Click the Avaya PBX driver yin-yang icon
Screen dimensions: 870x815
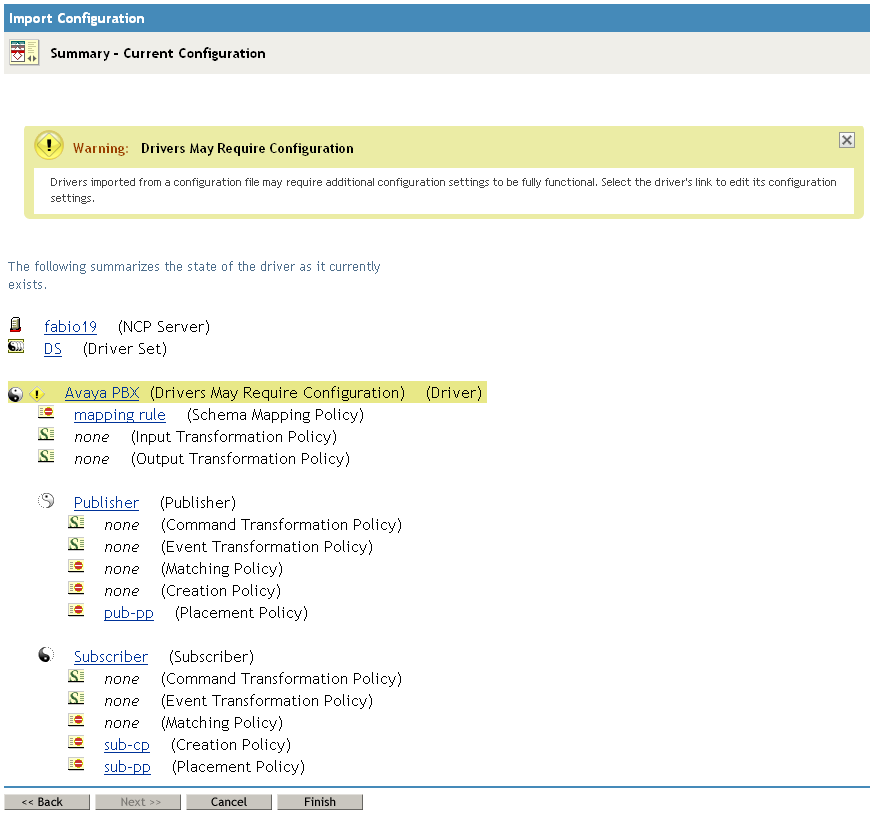click(15, 394)
